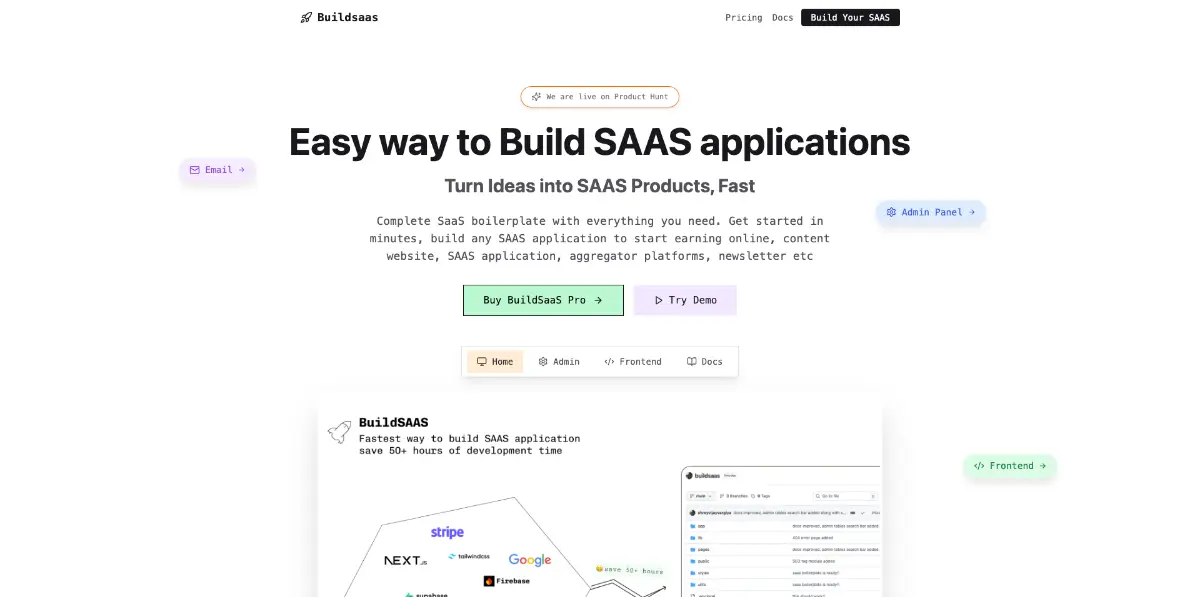Click the Turn Ideas into SAAS Products, Fast subtitle

(x=600, y=186)
